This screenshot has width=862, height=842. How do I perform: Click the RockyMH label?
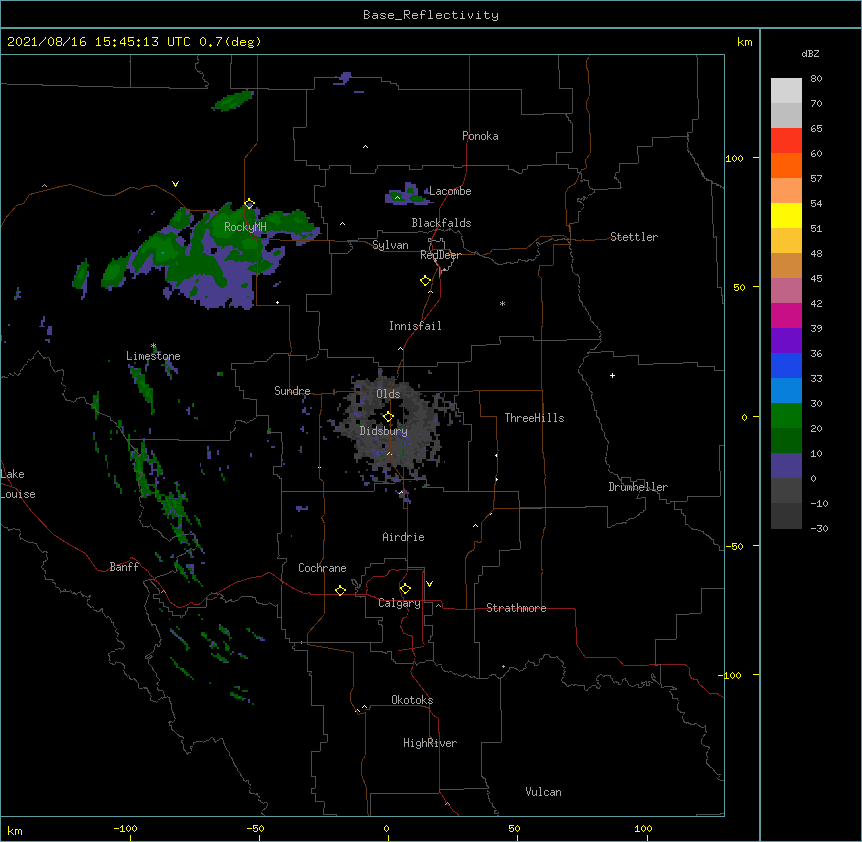245,227
